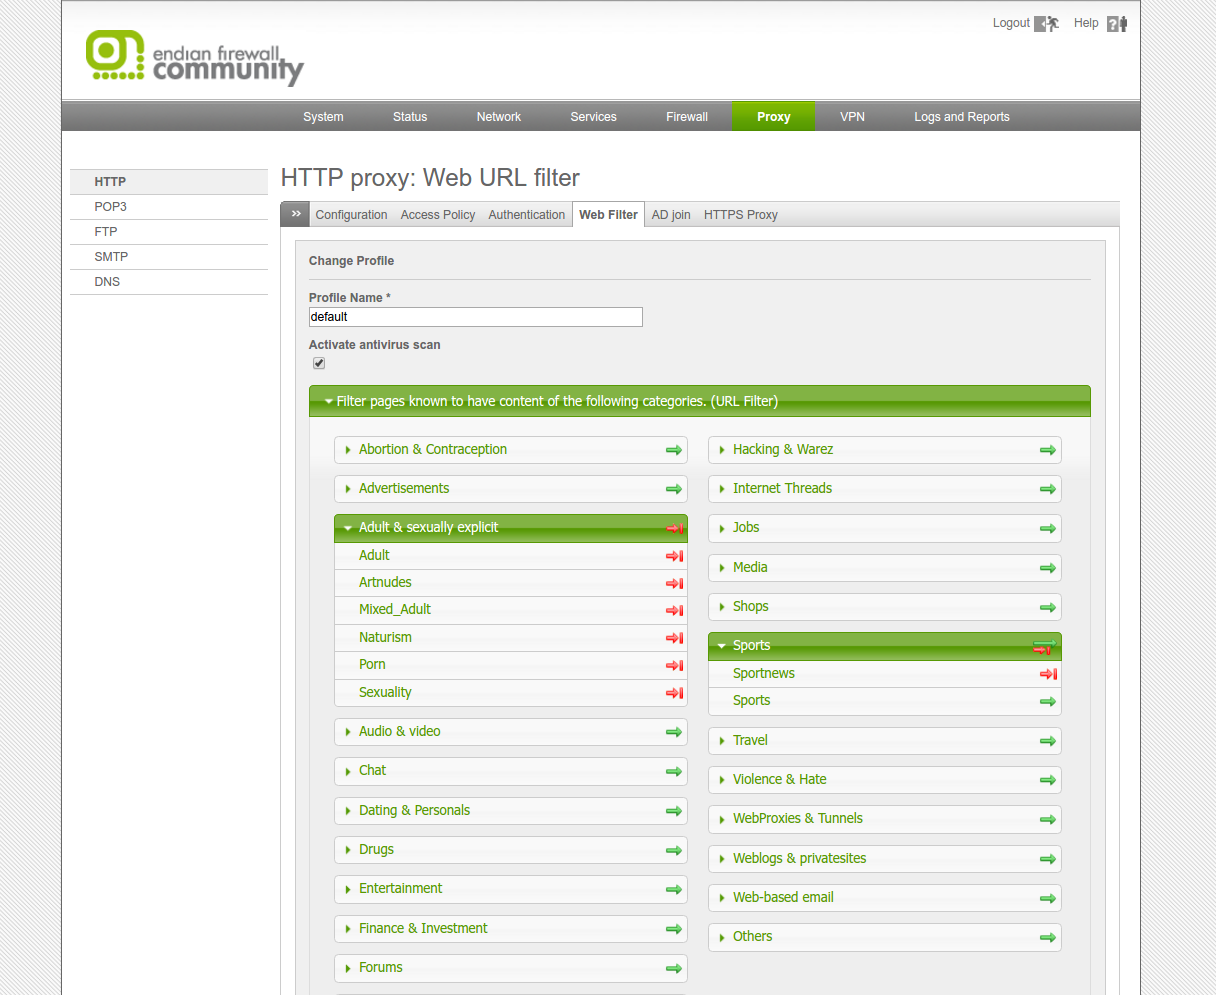
Task: Switch to the Access Policy tab
Action: (x=438, y=215)
